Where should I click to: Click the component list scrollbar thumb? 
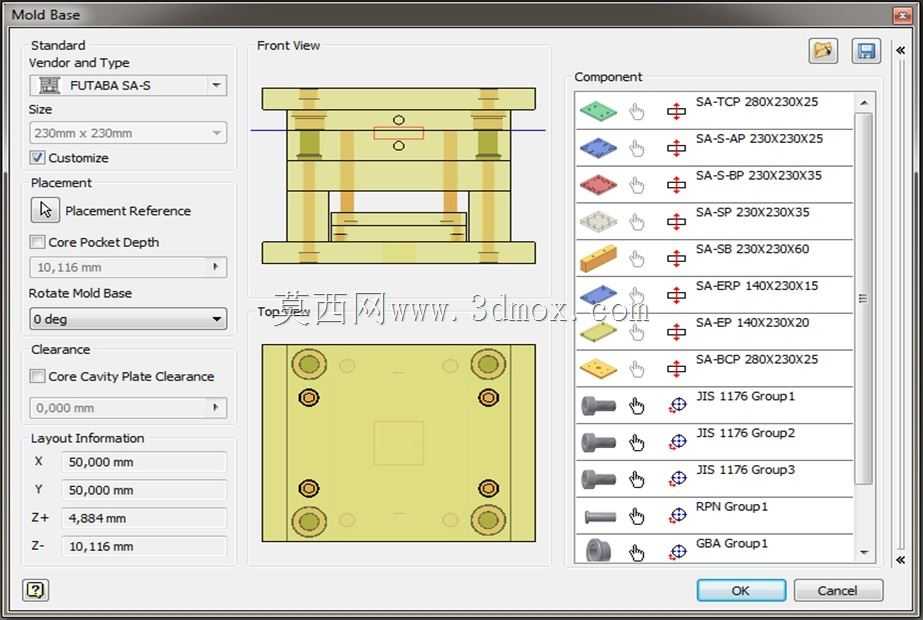[864, 298]
